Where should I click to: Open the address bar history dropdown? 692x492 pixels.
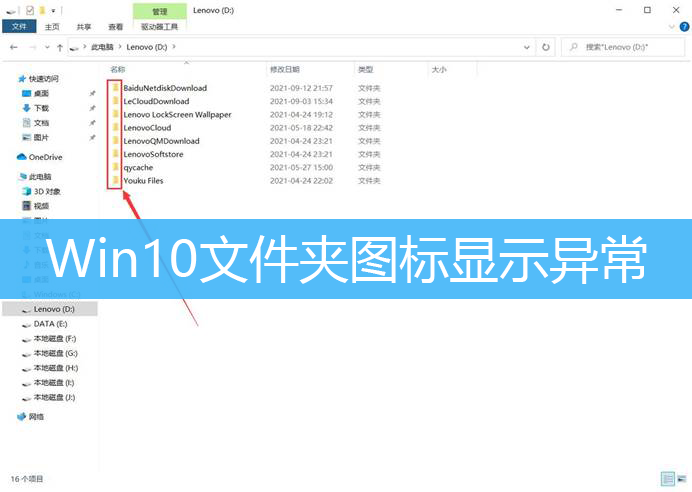coord(527,46)
